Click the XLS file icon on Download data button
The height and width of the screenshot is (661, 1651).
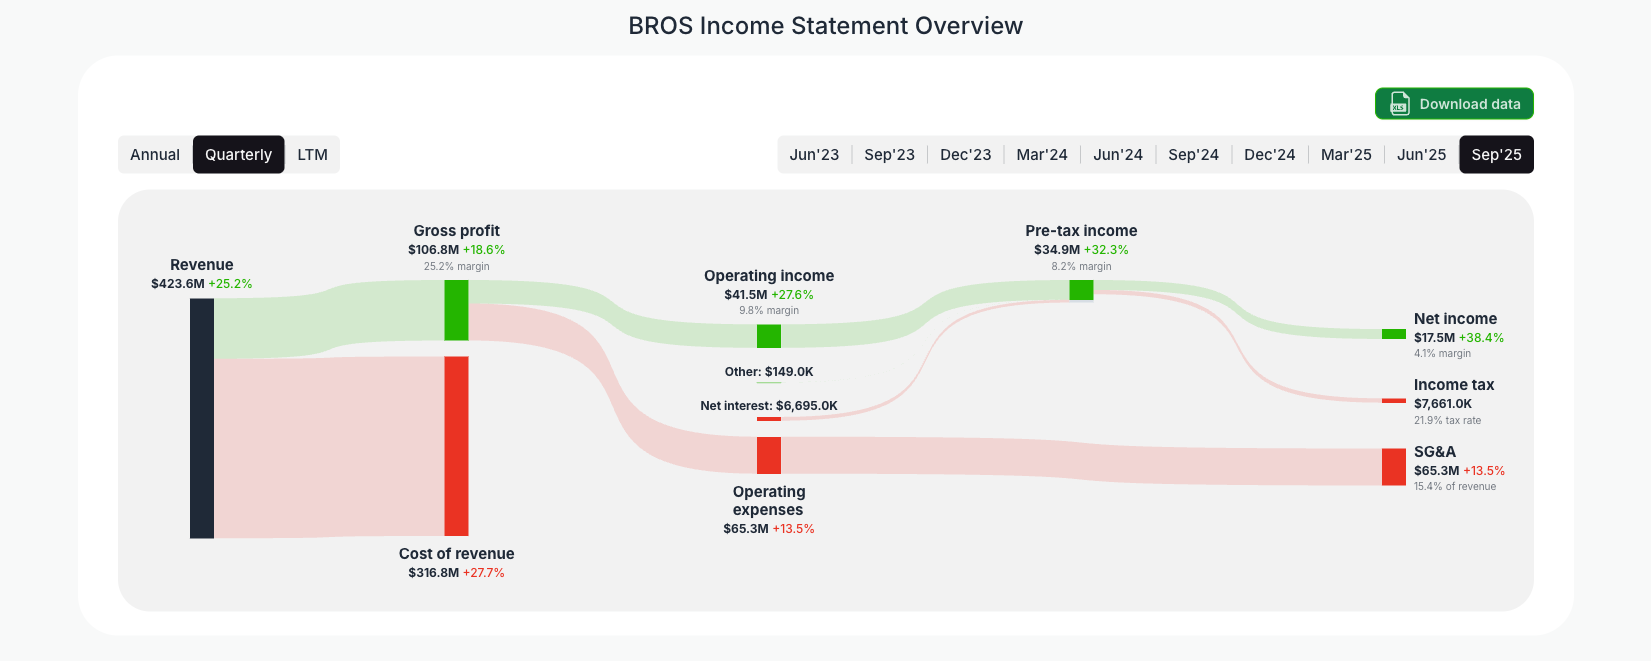(x=1399, y=103)
